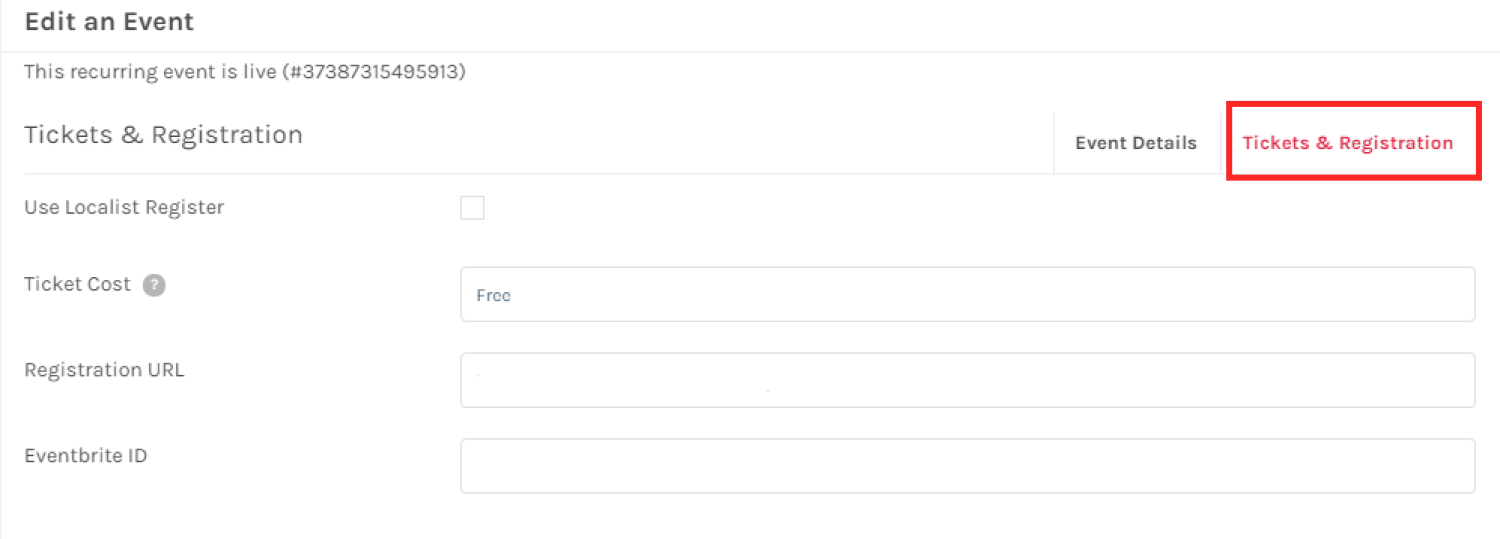
Task: Select the Tickets & Registration tab
Action: [1347, 143]
